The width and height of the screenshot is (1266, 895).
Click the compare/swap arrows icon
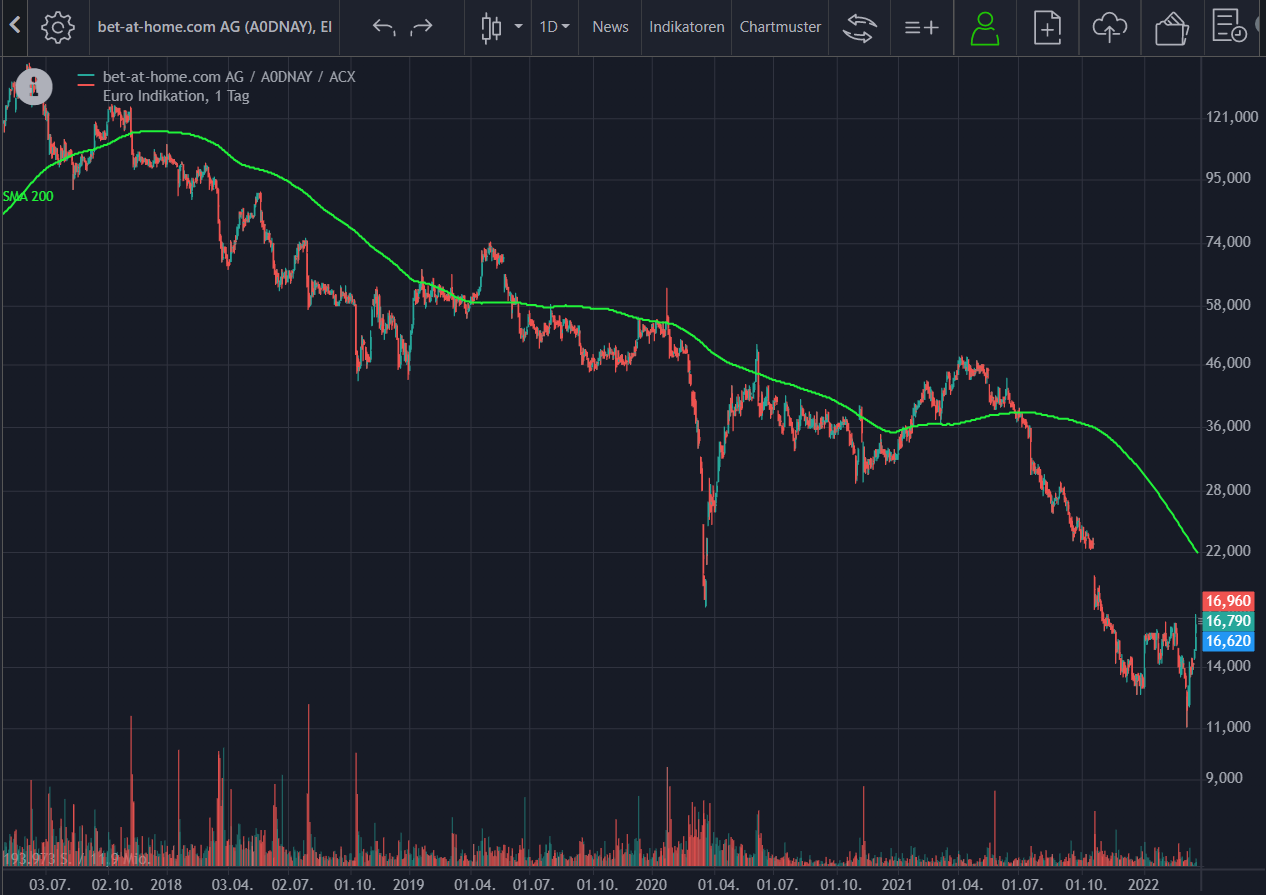(858, 27)
